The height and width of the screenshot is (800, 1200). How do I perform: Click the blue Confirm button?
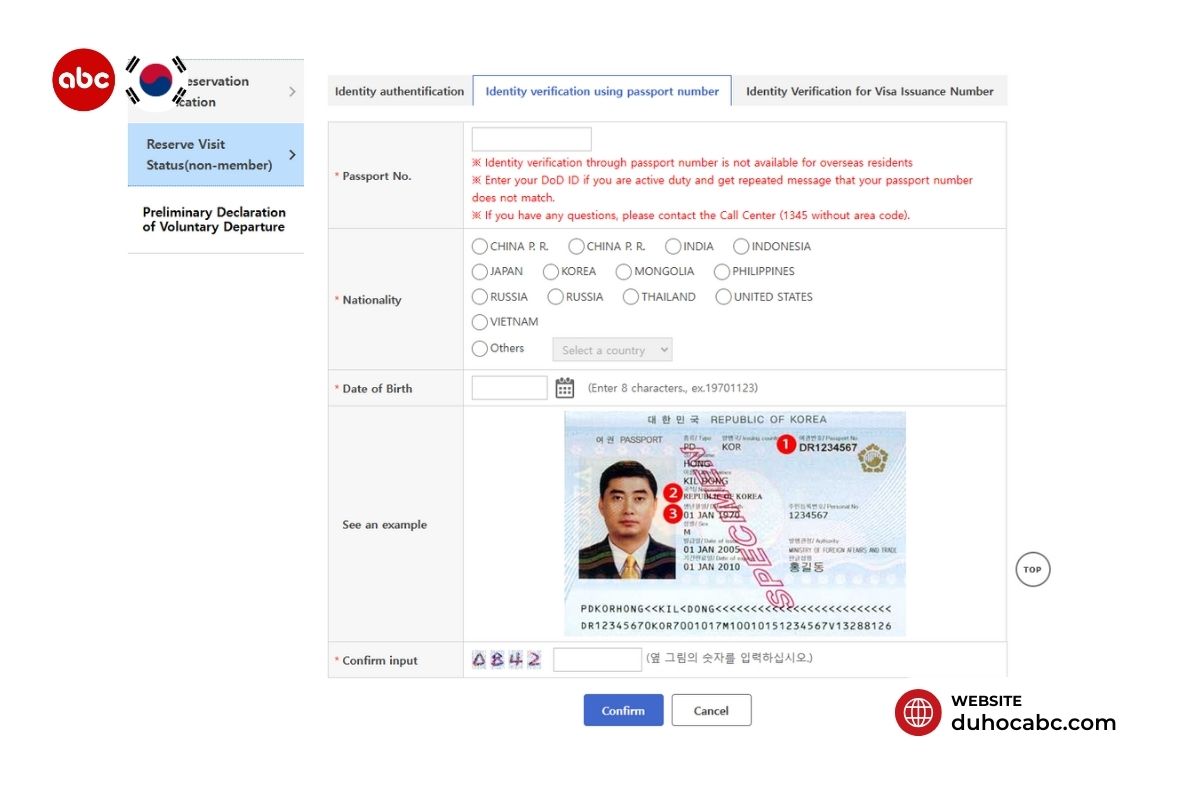click(623, 711)
